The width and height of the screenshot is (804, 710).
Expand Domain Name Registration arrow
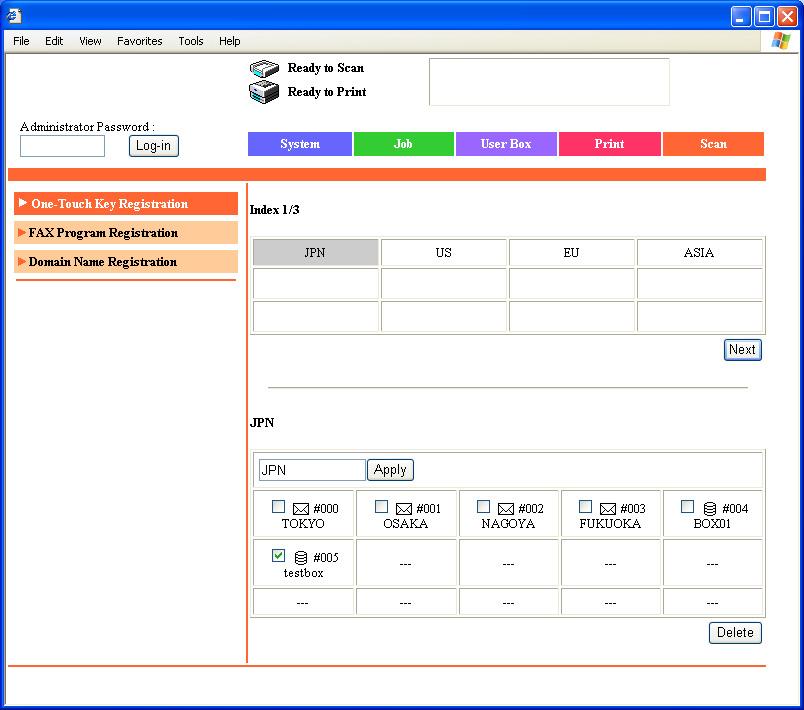point(22,261)
